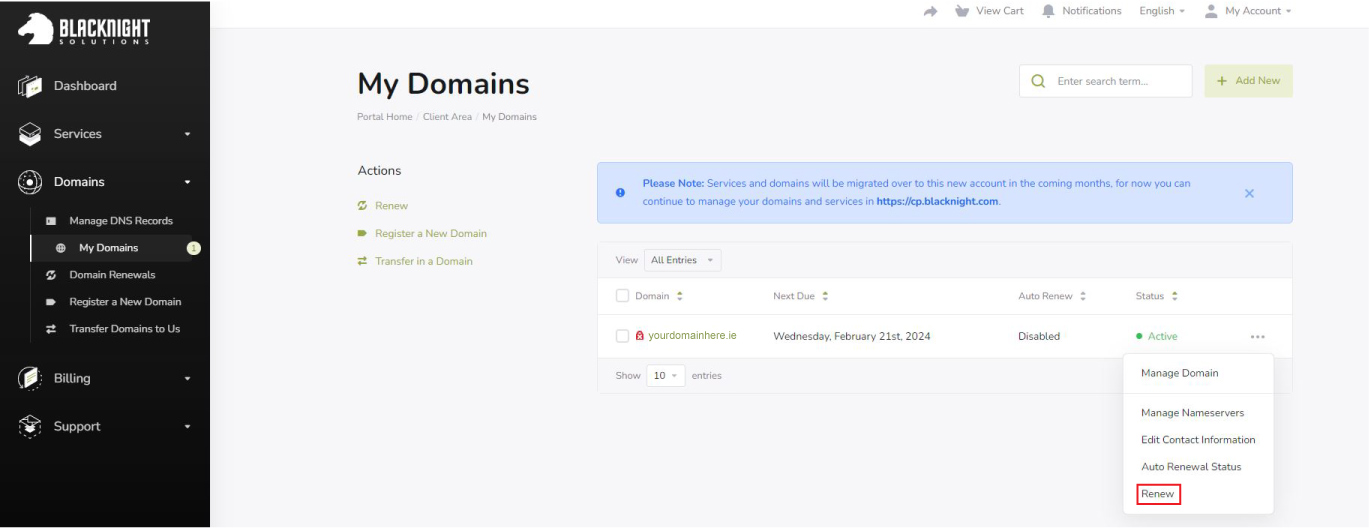This screenshot has height=528, width=1369.
Task: Click the My Domains globe icon
Action: click(x=60, y=248)
